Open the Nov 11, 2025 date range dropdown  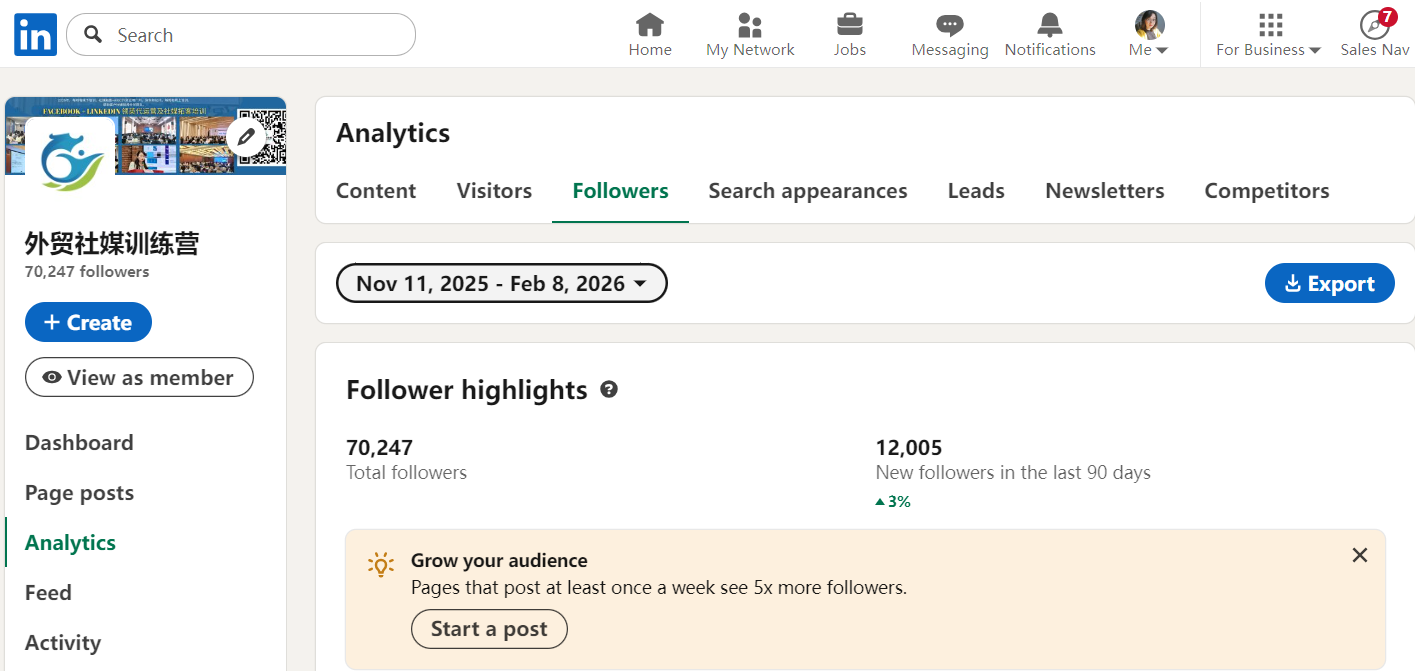click(502, 284)
